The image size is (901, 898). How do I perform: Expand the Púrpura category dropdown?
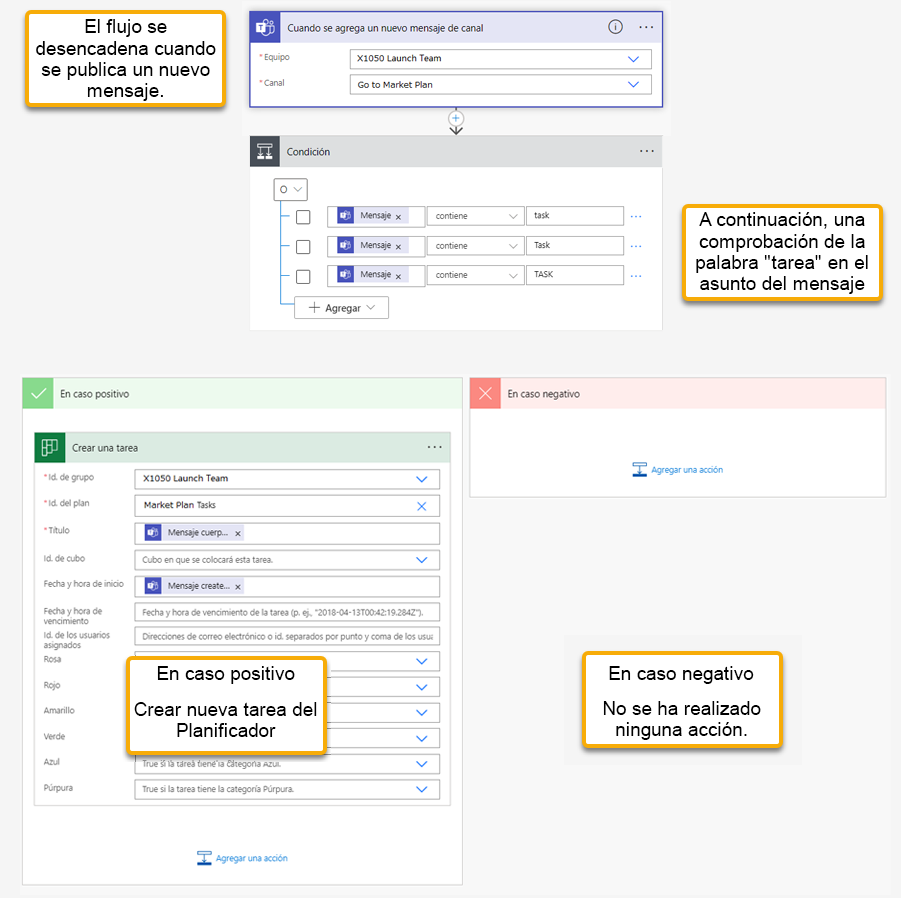(x=421, y=789)
